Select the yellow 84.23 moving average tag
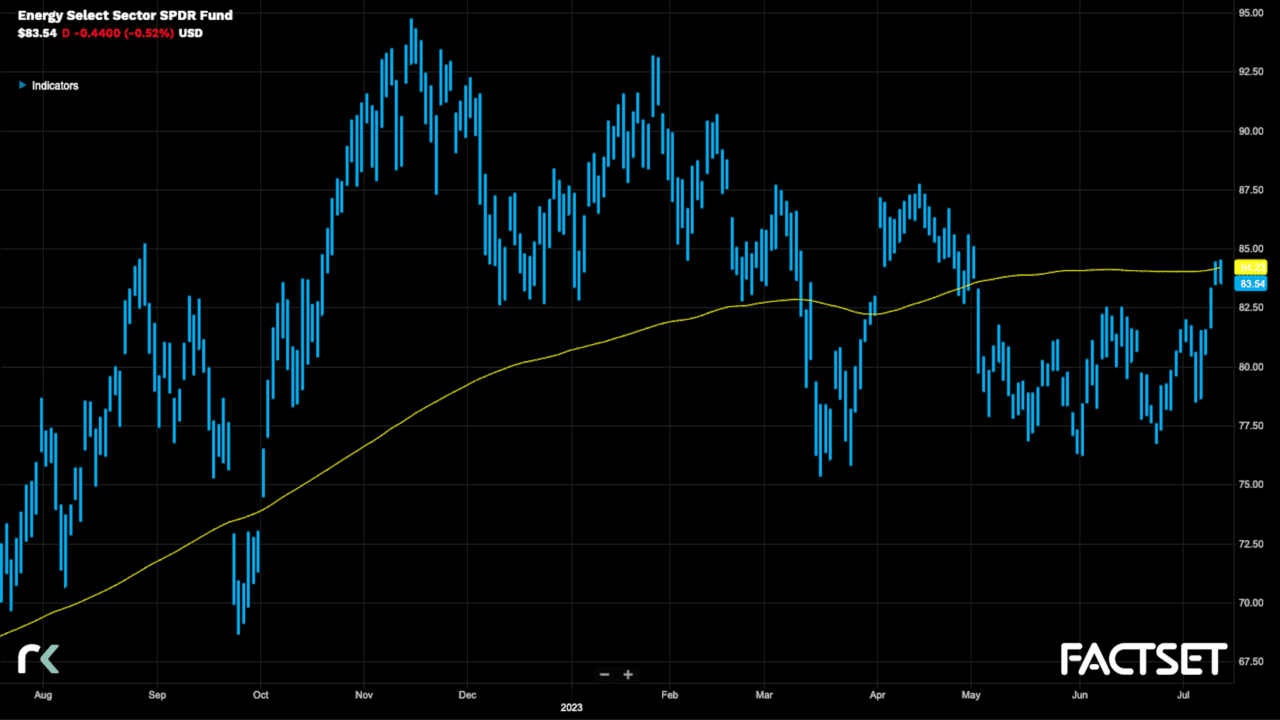This screenshot has width=1280, height=720. tap(1252, 267)
